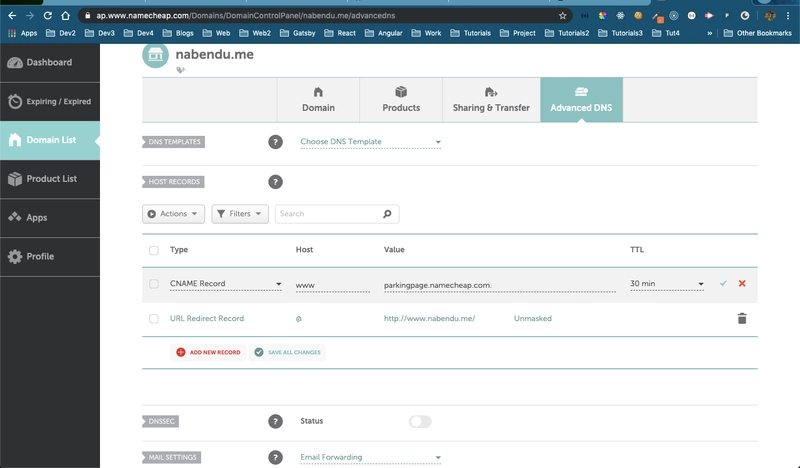The width and height of the screenshot is (800, 468).
Task: Open Apps in the left sidebar
Action: [50, 217]
